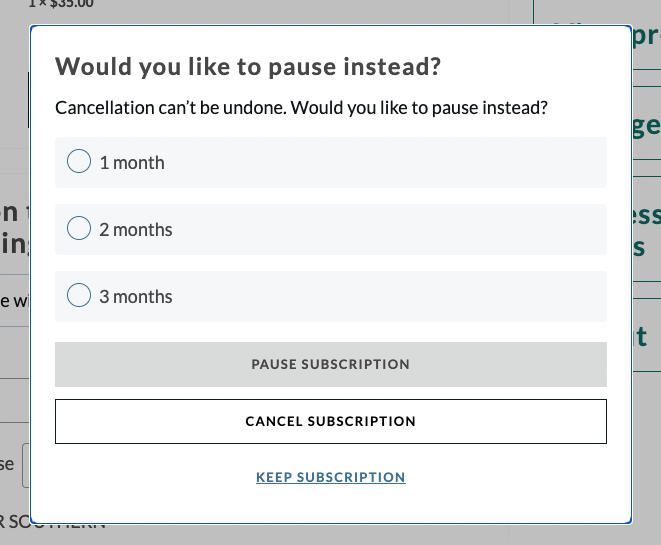661x545 pixels.
Task: Click the "1 month" label text
Action: tap(132, 163)
